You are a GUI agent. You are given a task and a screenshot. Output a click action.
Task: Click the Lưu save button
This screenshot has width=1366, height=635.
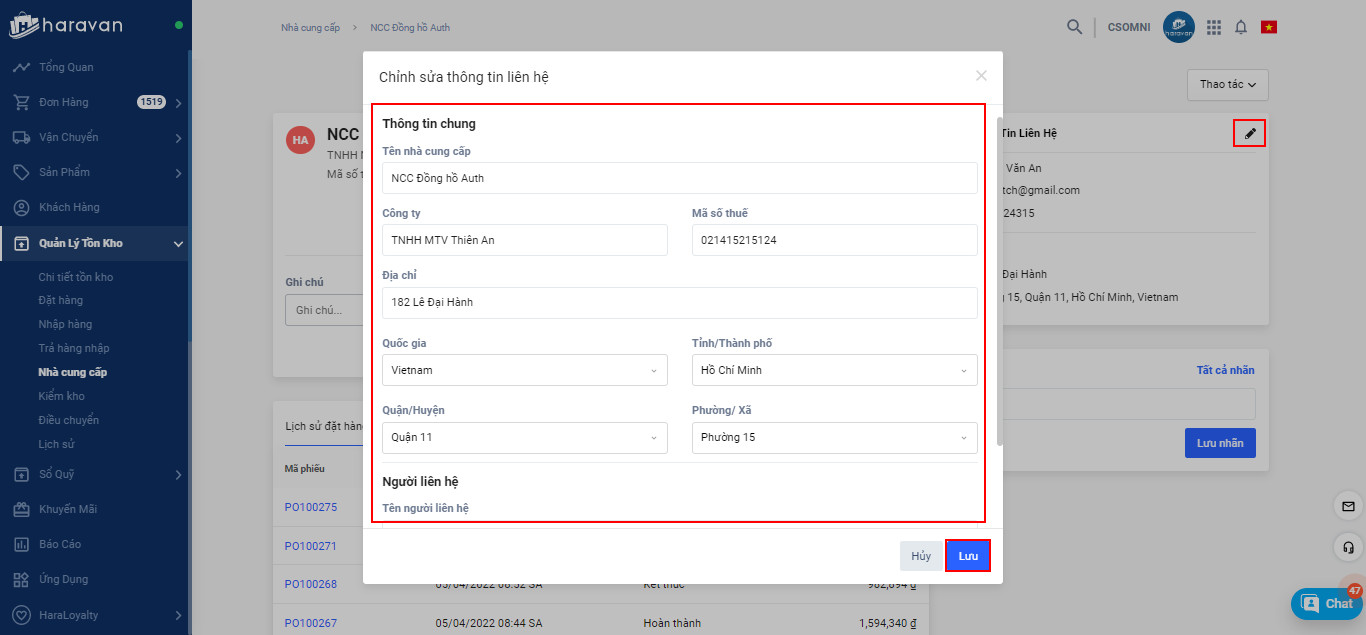[x=968, y=556]
